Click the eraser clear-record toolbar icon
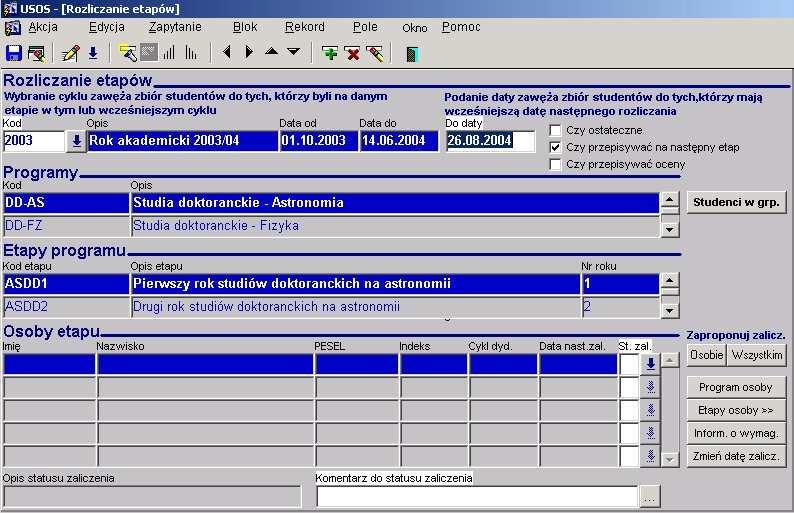Screen dimensions: 794x513 tap(375, 53)
